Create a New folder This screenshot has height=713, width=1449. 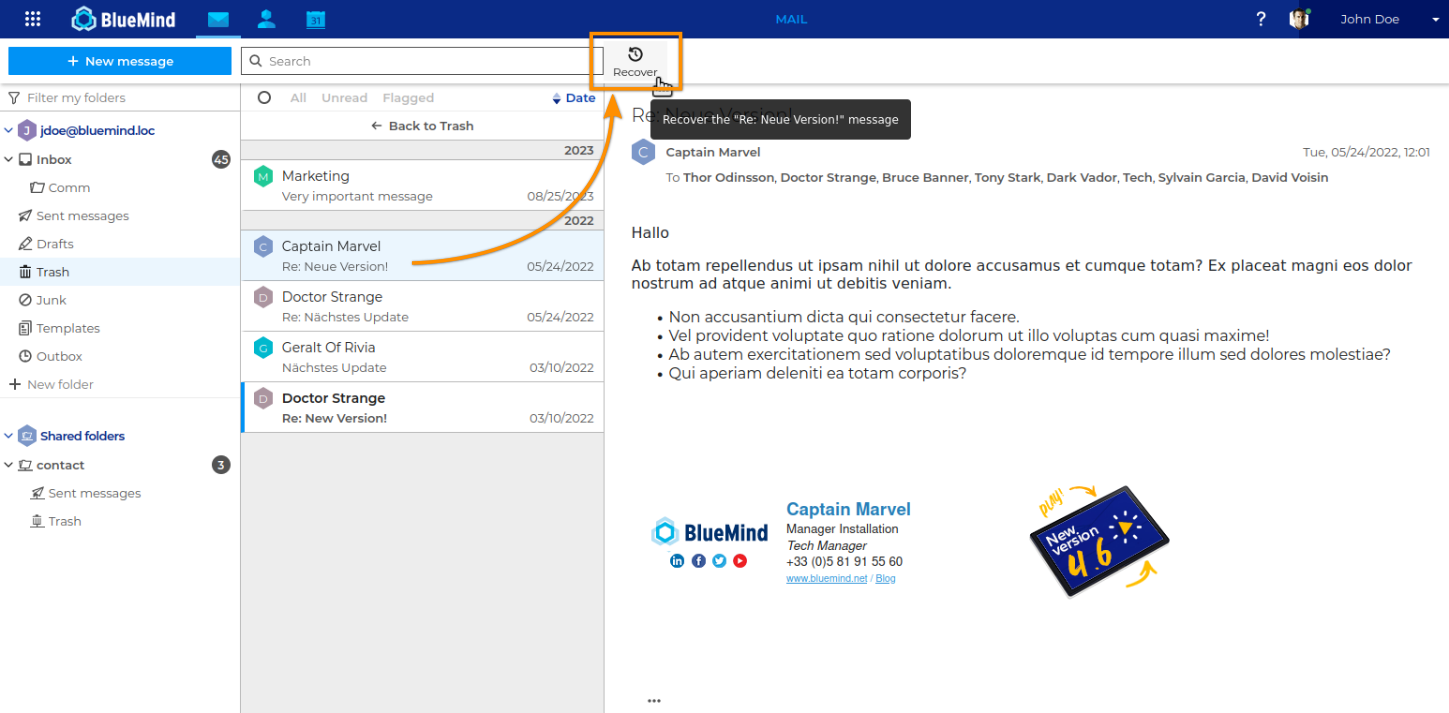pyautogui.click(x=51, y=384)
